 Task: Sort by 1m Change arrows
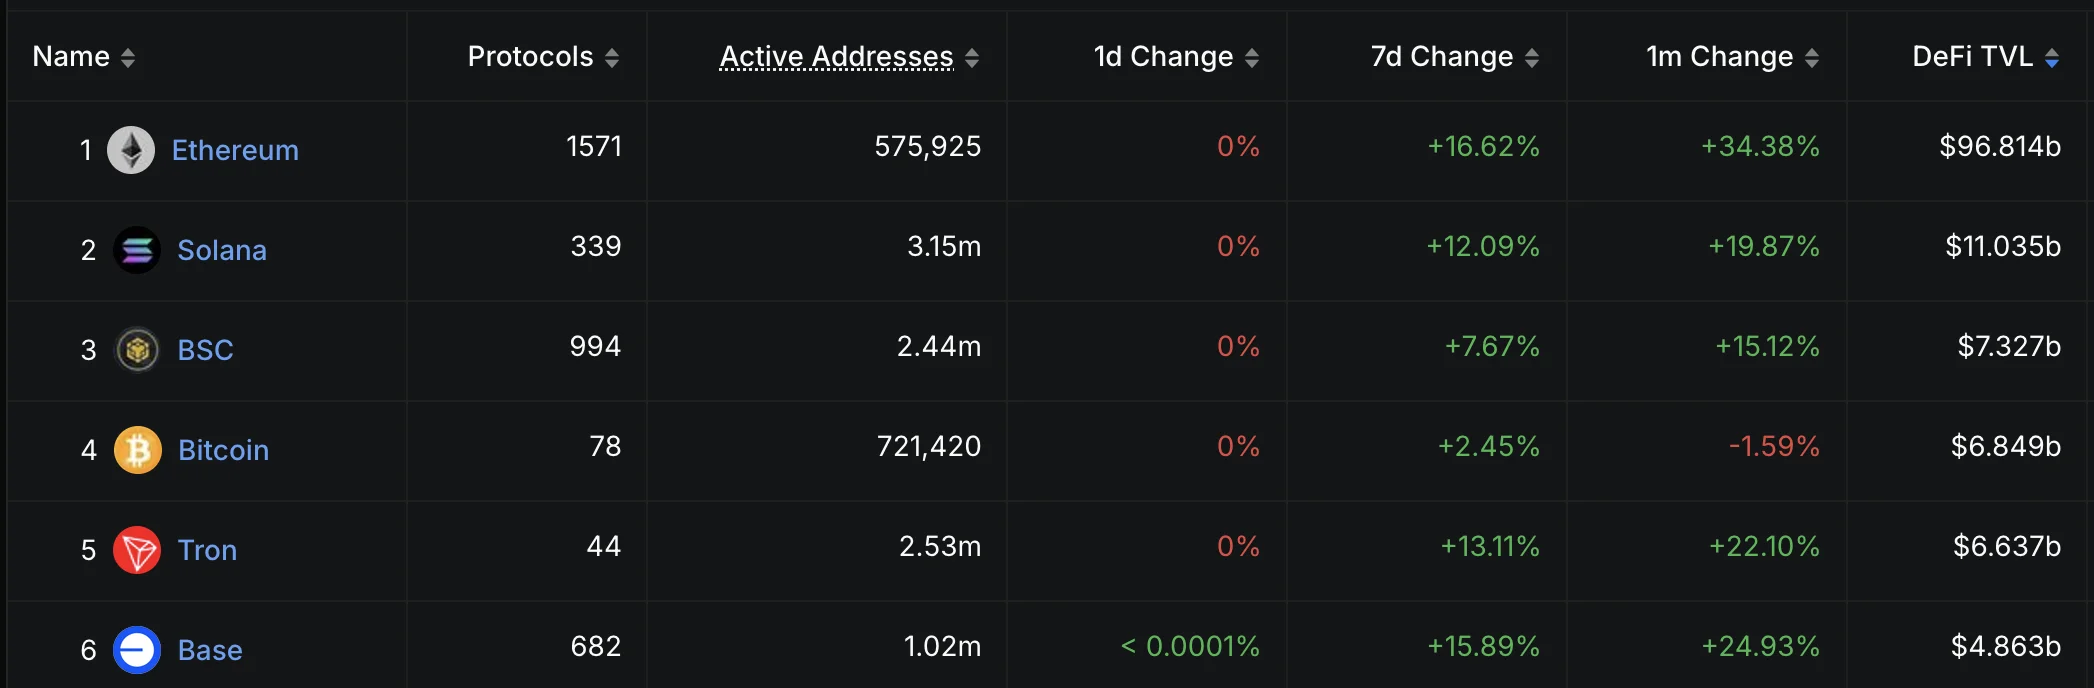tap(1812, 58)
